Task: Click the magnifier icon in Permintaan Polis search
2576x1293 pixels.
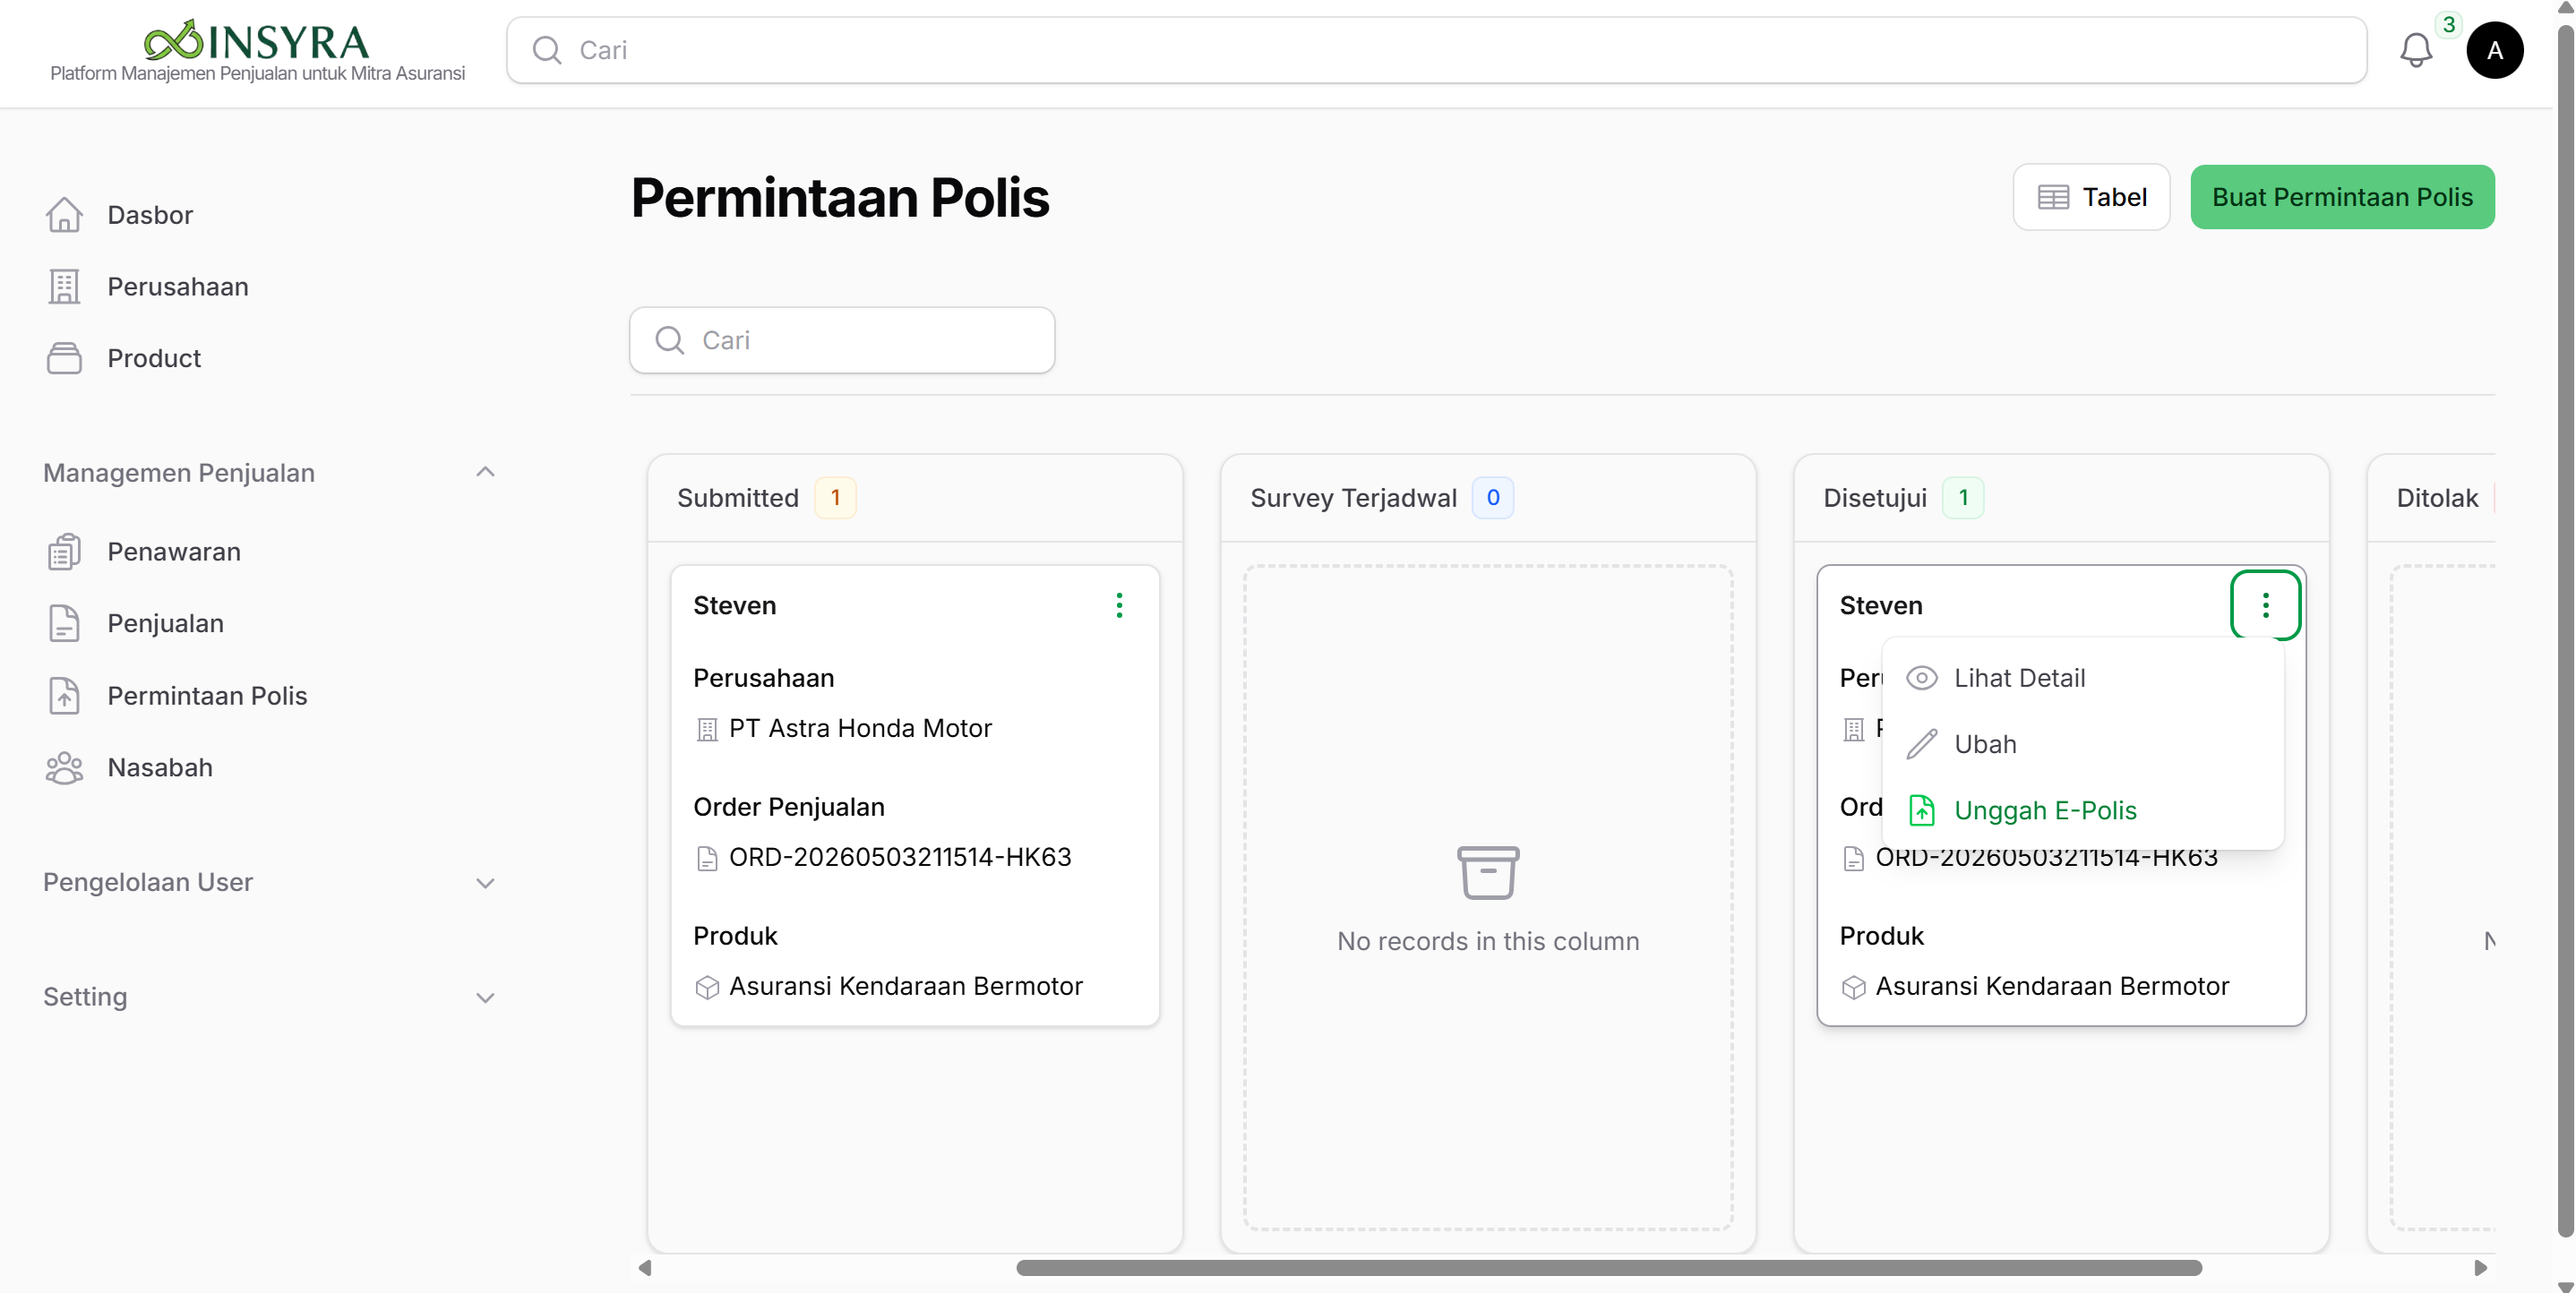Action: [x=669, y=340]
